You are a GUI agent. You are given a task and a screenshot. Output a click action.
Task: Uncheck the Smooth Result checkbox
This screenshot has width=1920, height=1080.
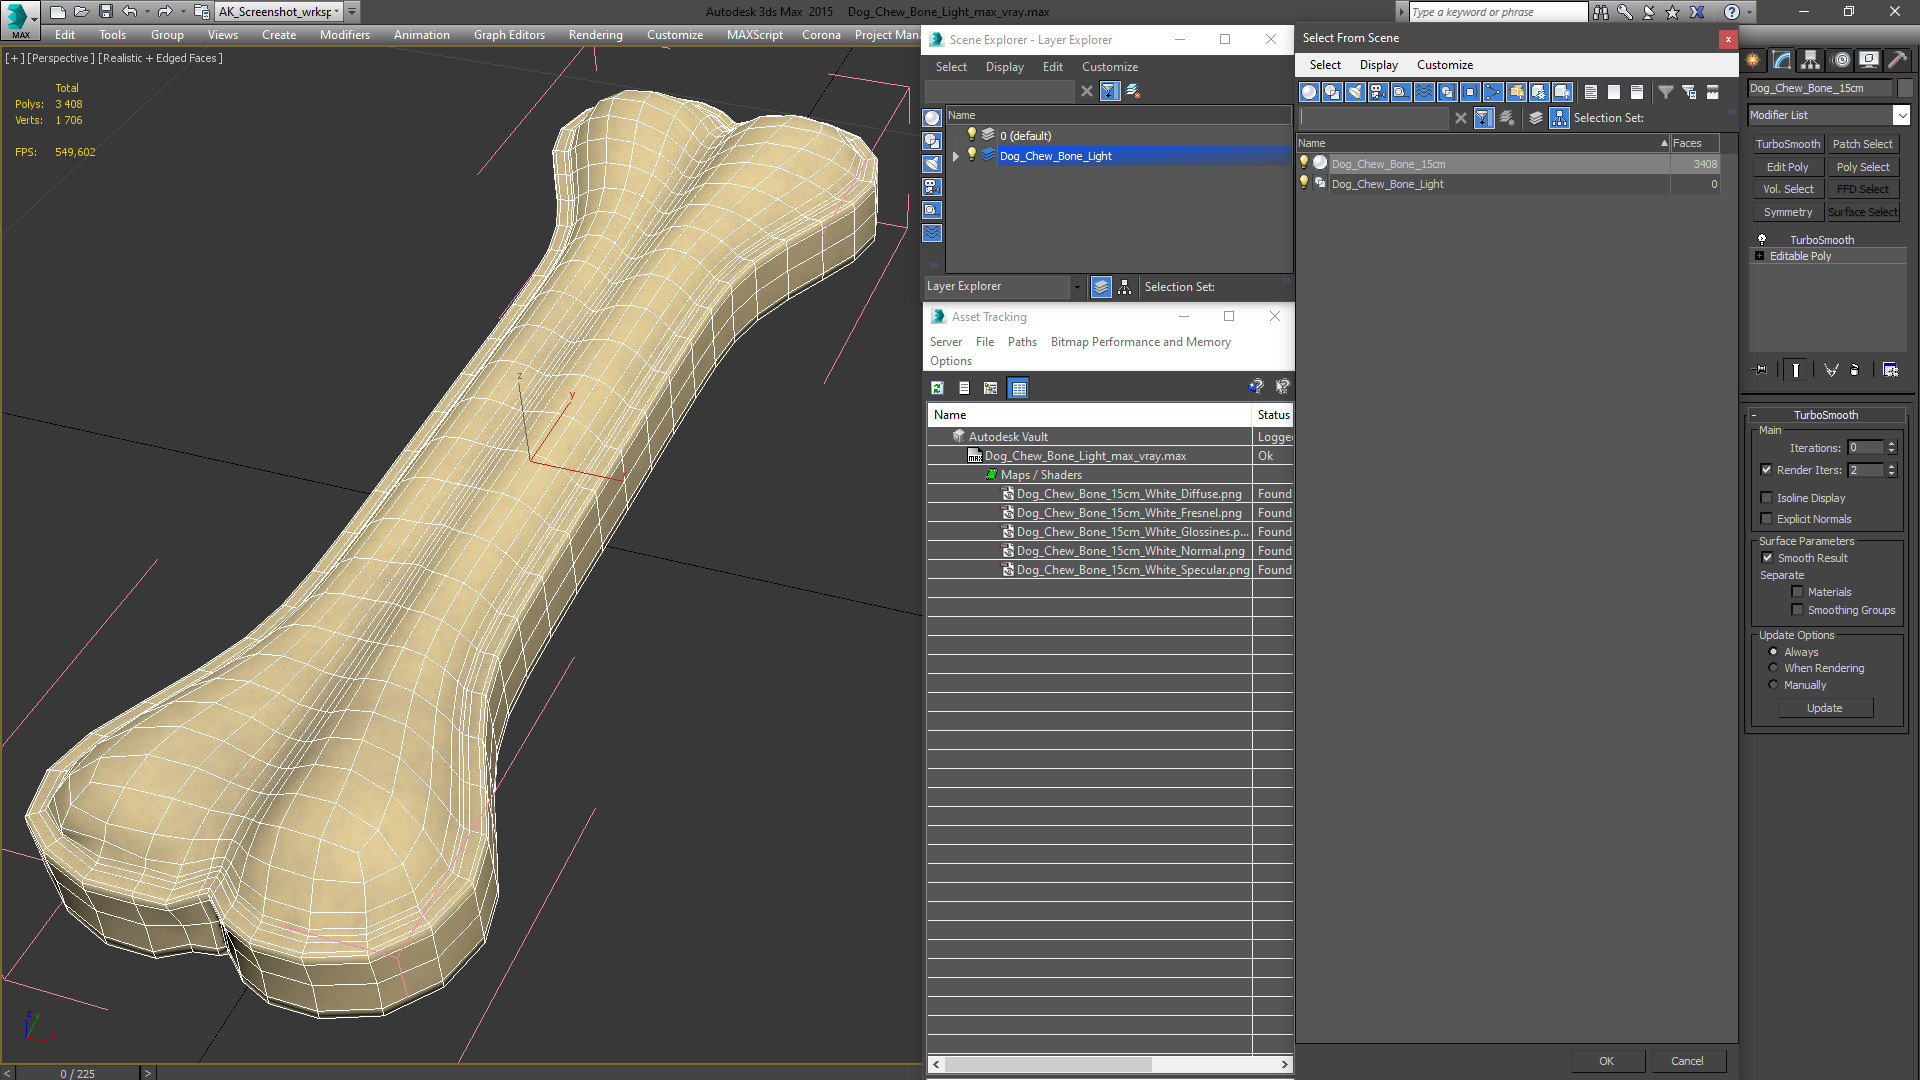1767,558
